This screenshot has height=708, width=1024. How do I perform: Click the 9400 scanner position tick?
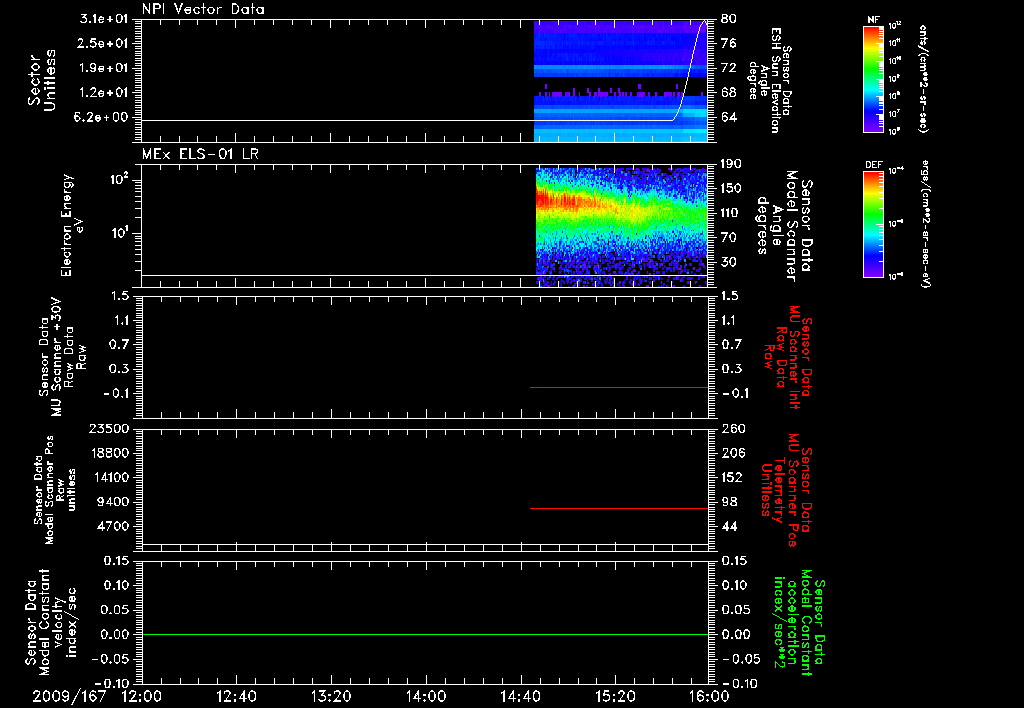click(113, 502)
